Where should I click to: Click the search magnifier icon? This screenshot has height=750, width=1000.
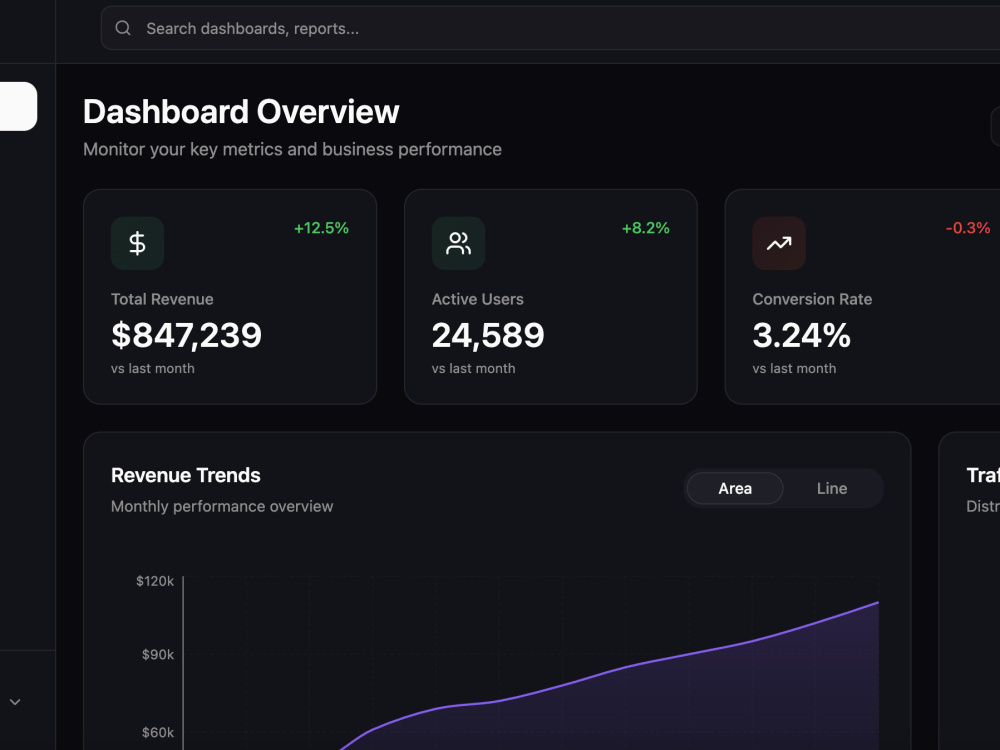pyautogui.click(x=123, y=28)
